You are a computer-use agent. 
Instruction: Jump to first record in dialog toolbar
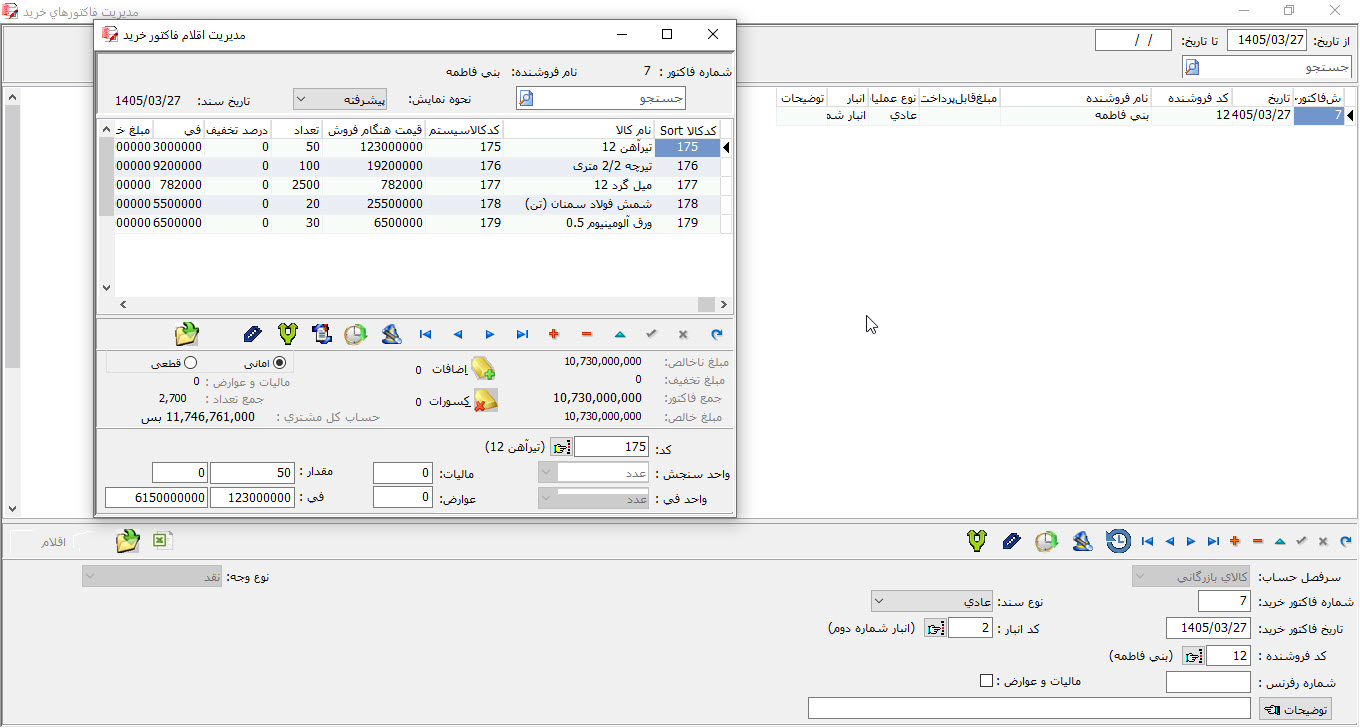pos(425,334)
